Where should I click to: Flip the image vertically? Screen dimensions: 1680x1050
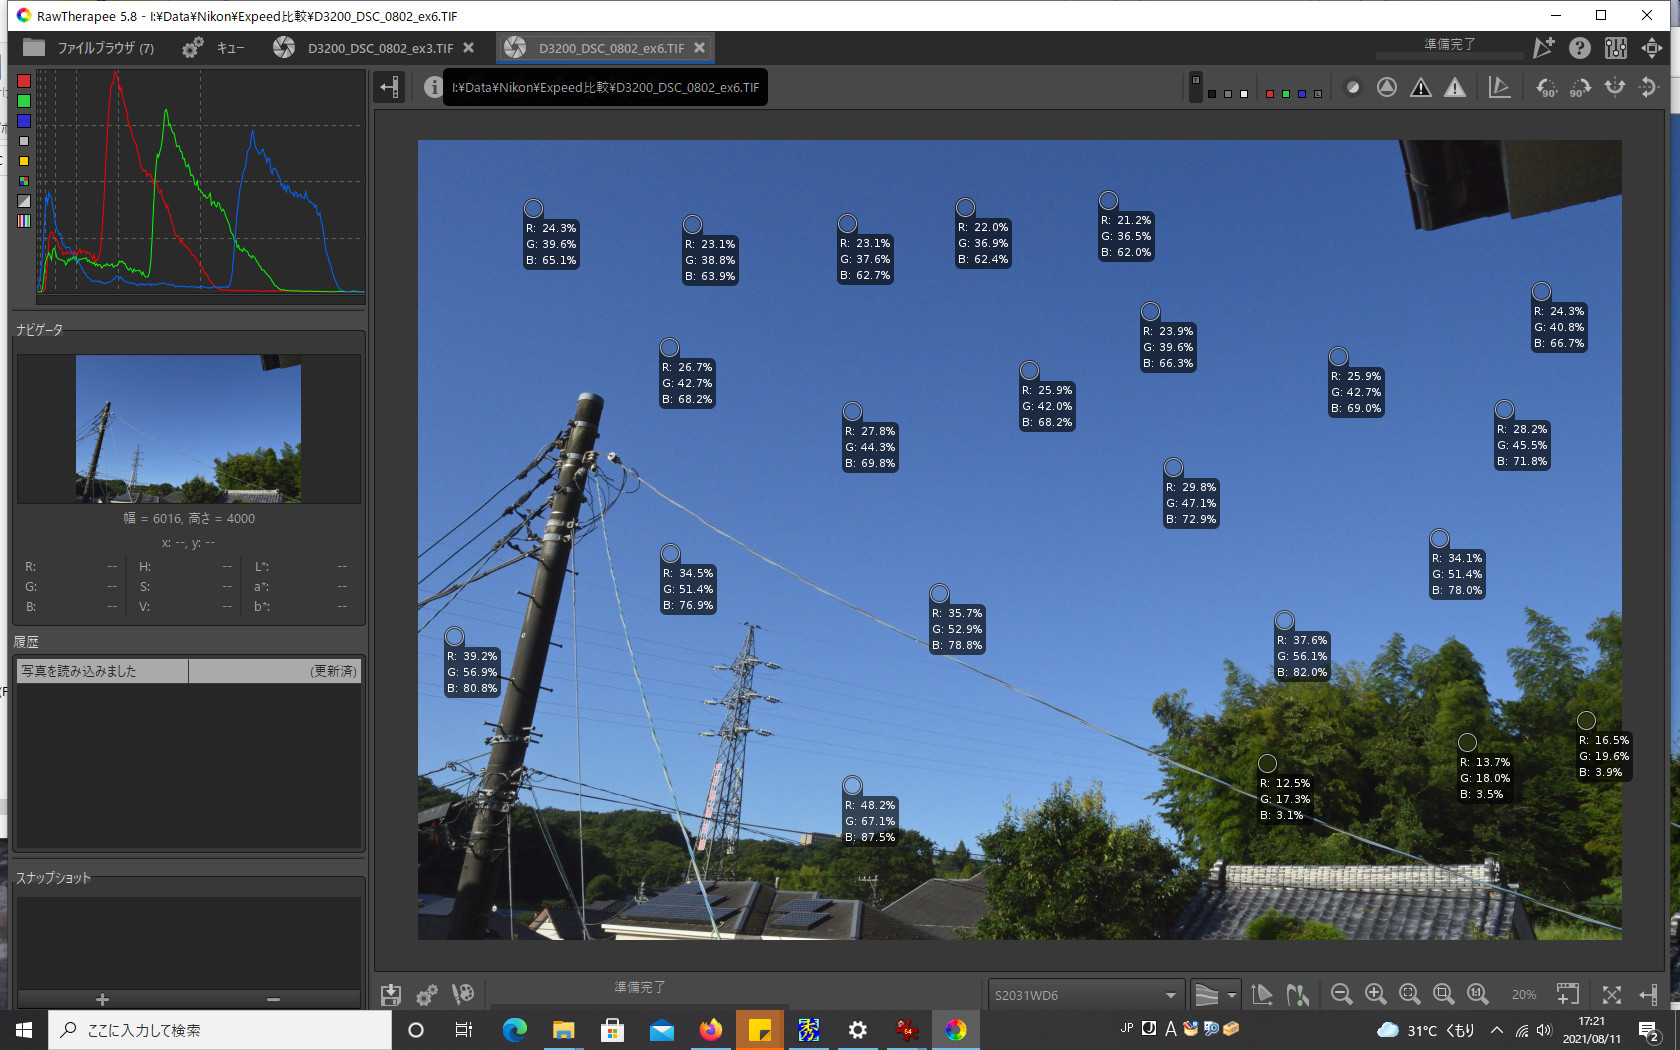point(1649,87)
